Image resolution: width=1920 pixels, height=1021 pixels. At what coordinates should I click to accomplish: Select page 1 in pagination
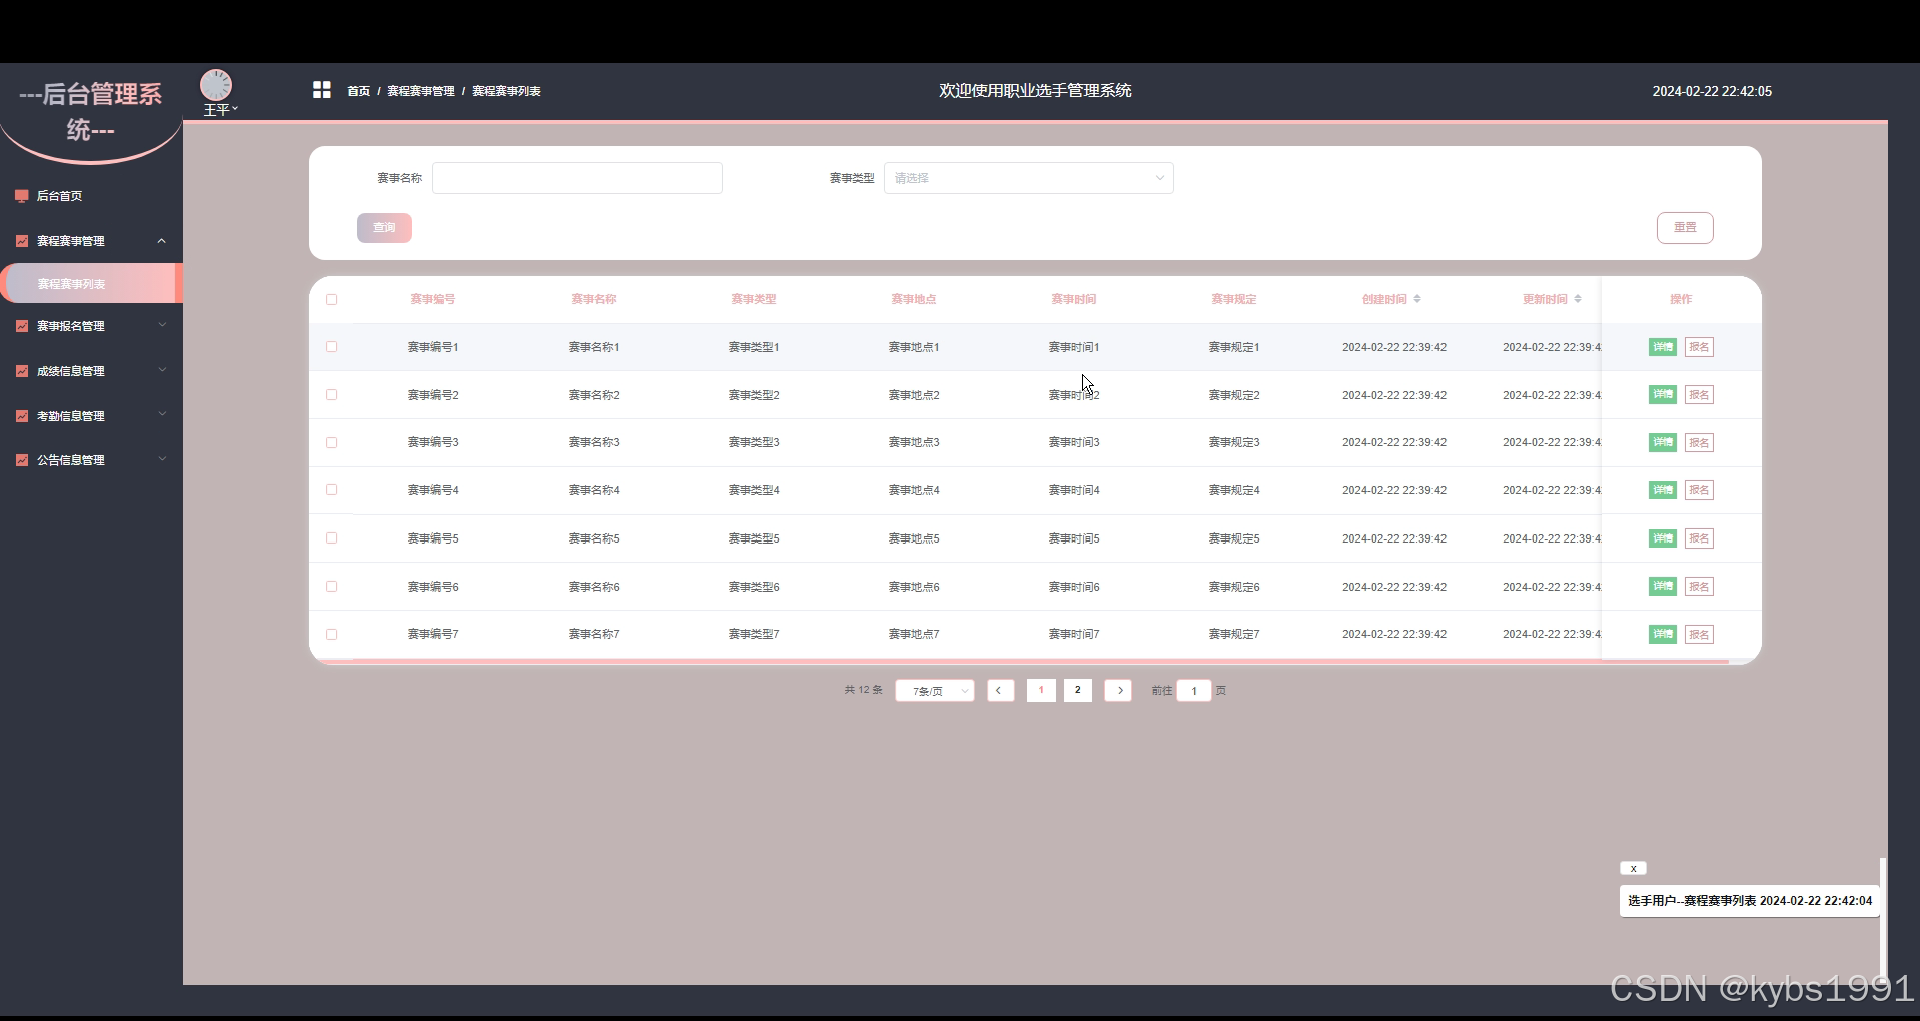[x=1041, y=690]
